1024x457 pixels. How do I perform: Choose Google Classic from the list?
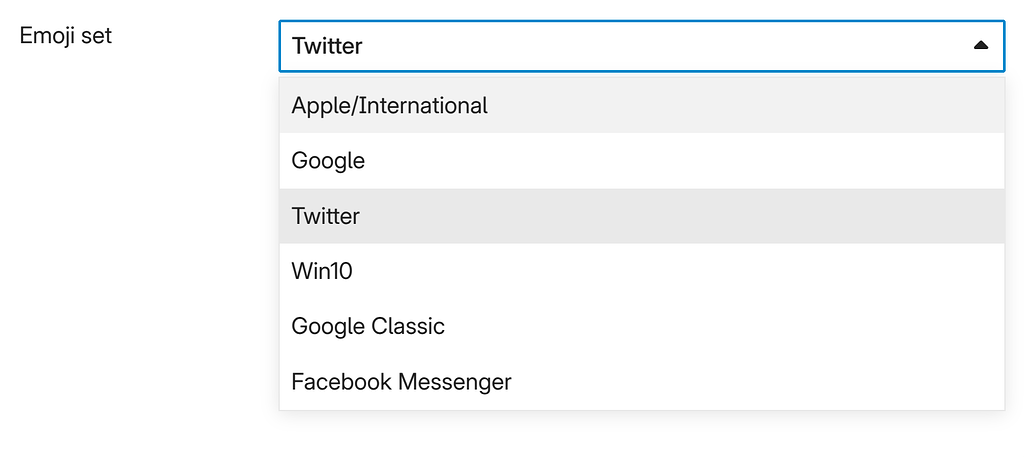(368, 326)
